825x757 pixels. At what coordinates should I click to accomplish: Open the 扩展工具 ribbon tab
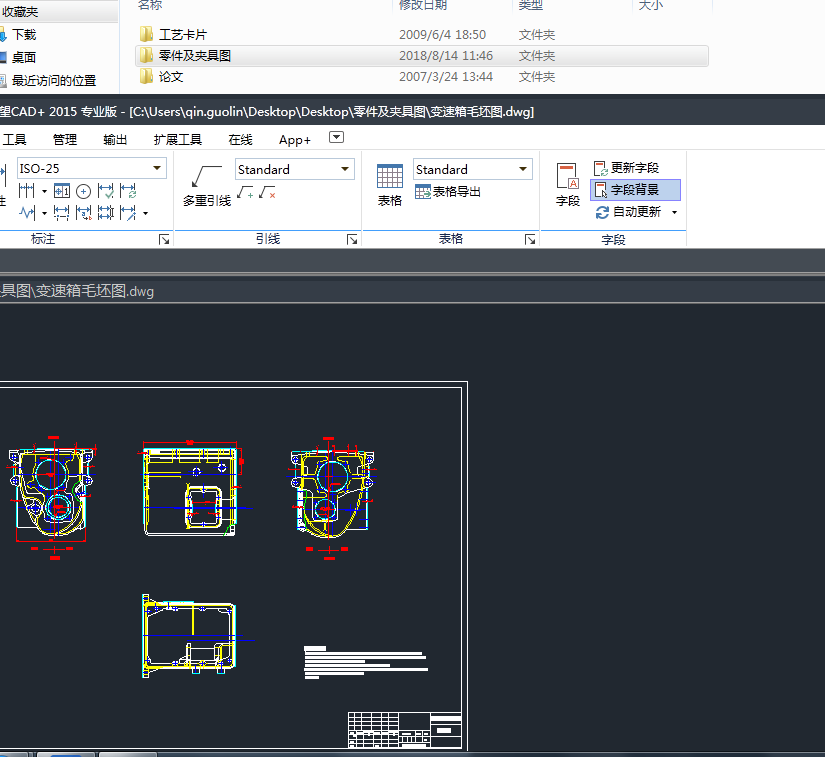(x=178, y=139)
